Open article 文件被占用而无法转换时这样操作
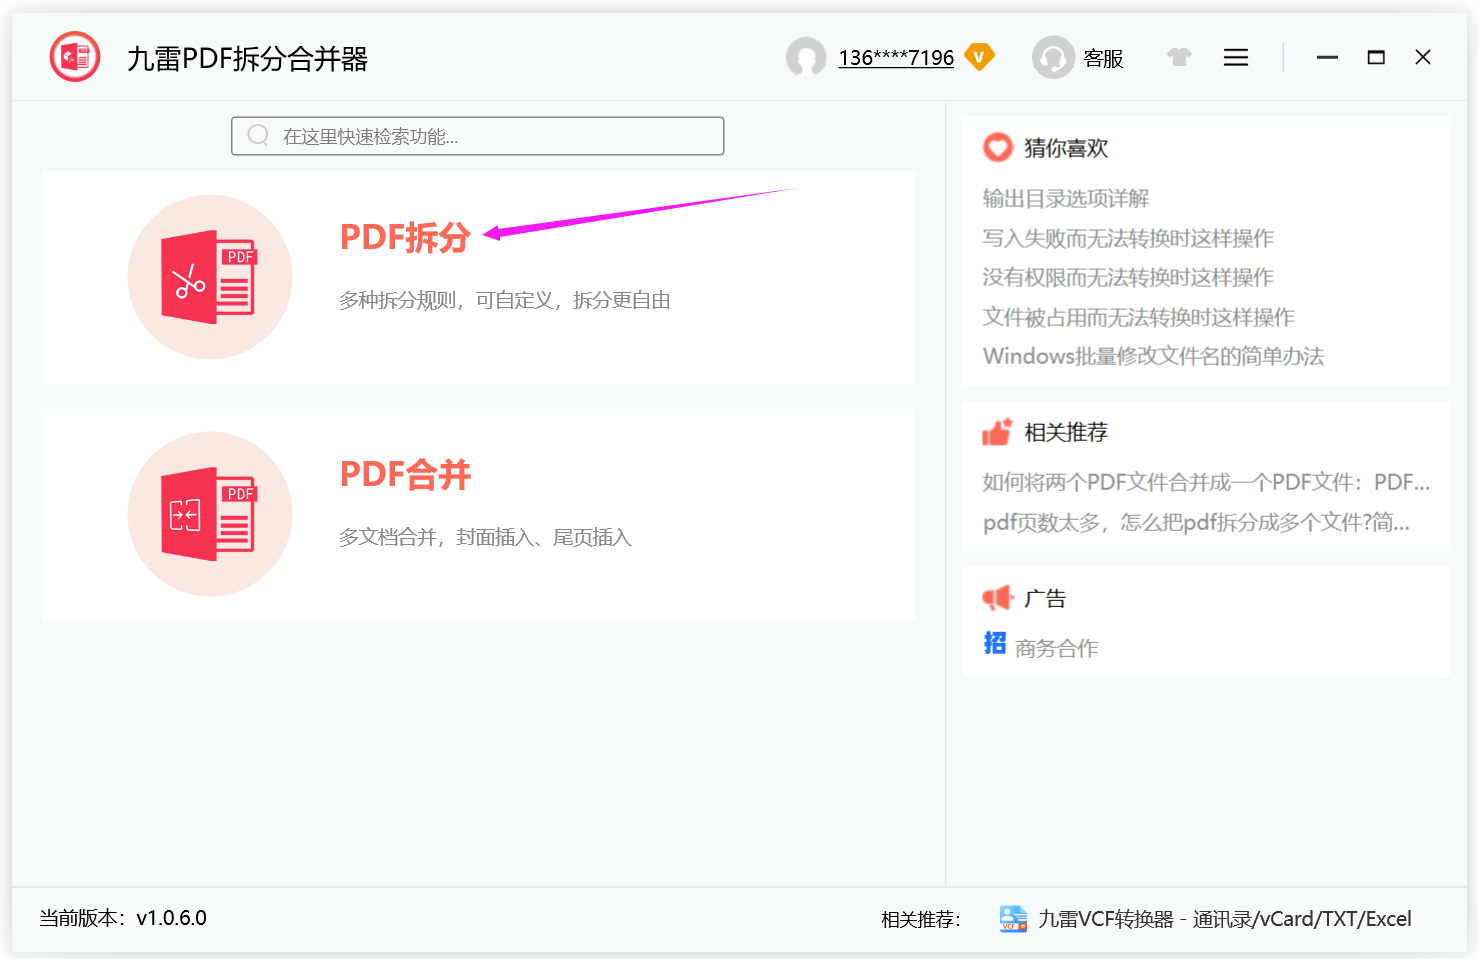The height and width of the screenshot is (959, 1479). 1139,317
